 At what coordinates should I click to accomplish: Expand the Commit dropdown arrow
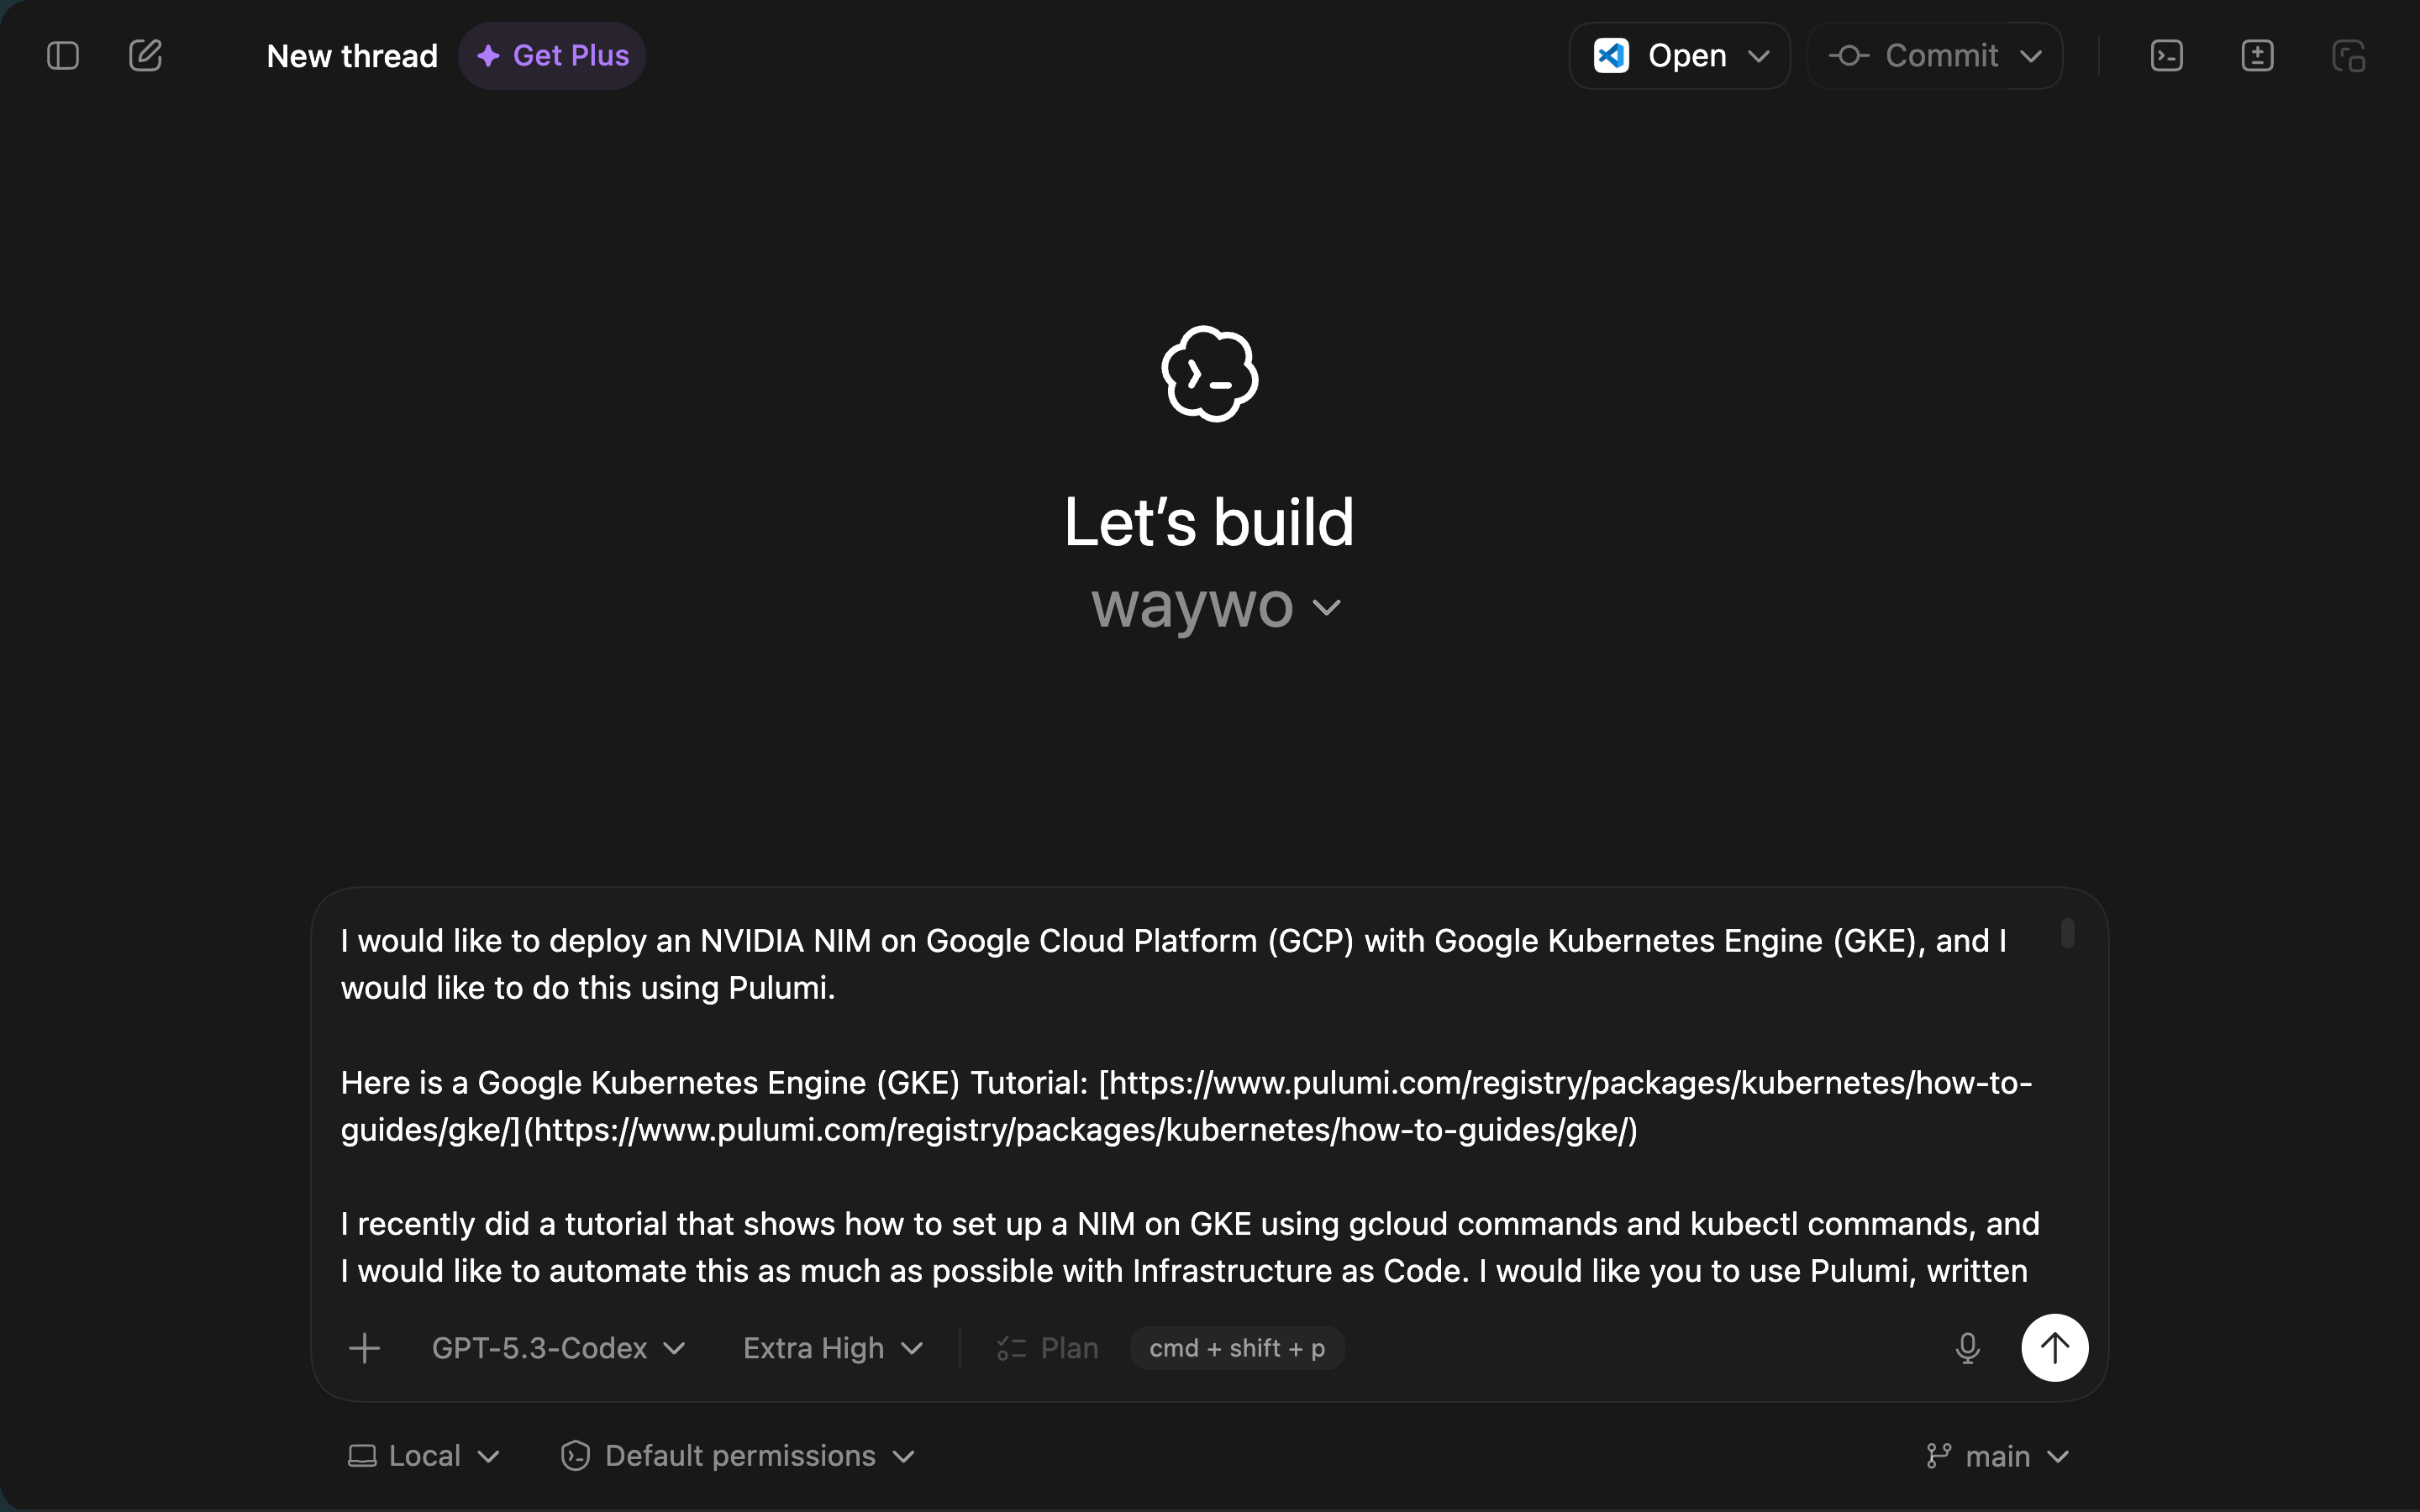[2031, 56]
